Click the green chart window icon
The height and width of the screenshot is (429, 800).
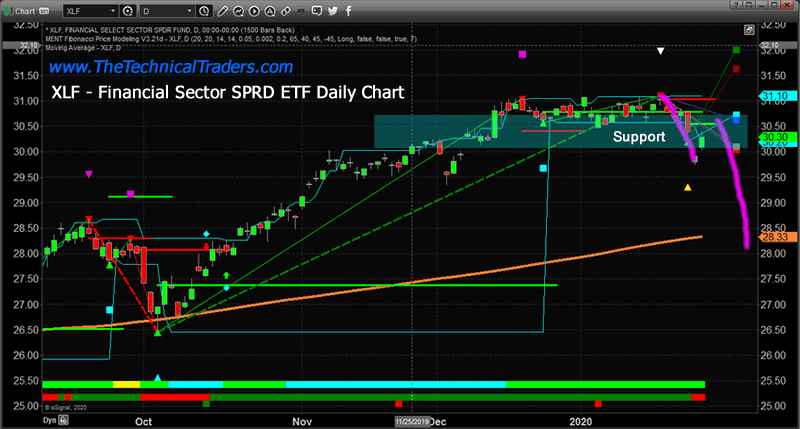click(x=8, y=11)
